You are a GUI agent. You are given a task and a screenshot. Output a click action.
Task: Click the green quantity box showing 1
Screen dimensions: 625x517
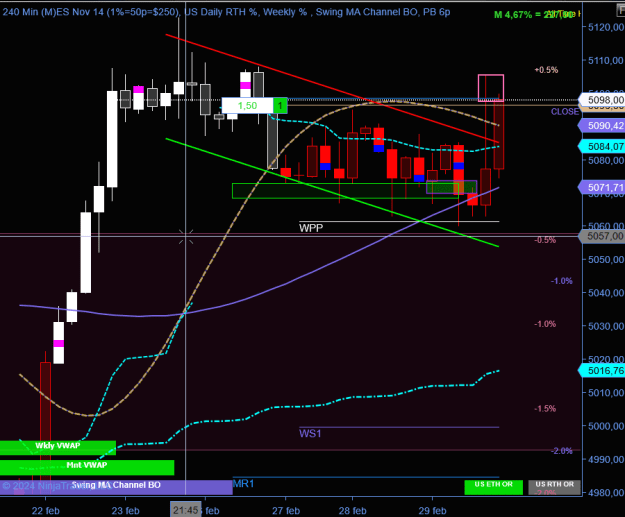tap(280, 106)
